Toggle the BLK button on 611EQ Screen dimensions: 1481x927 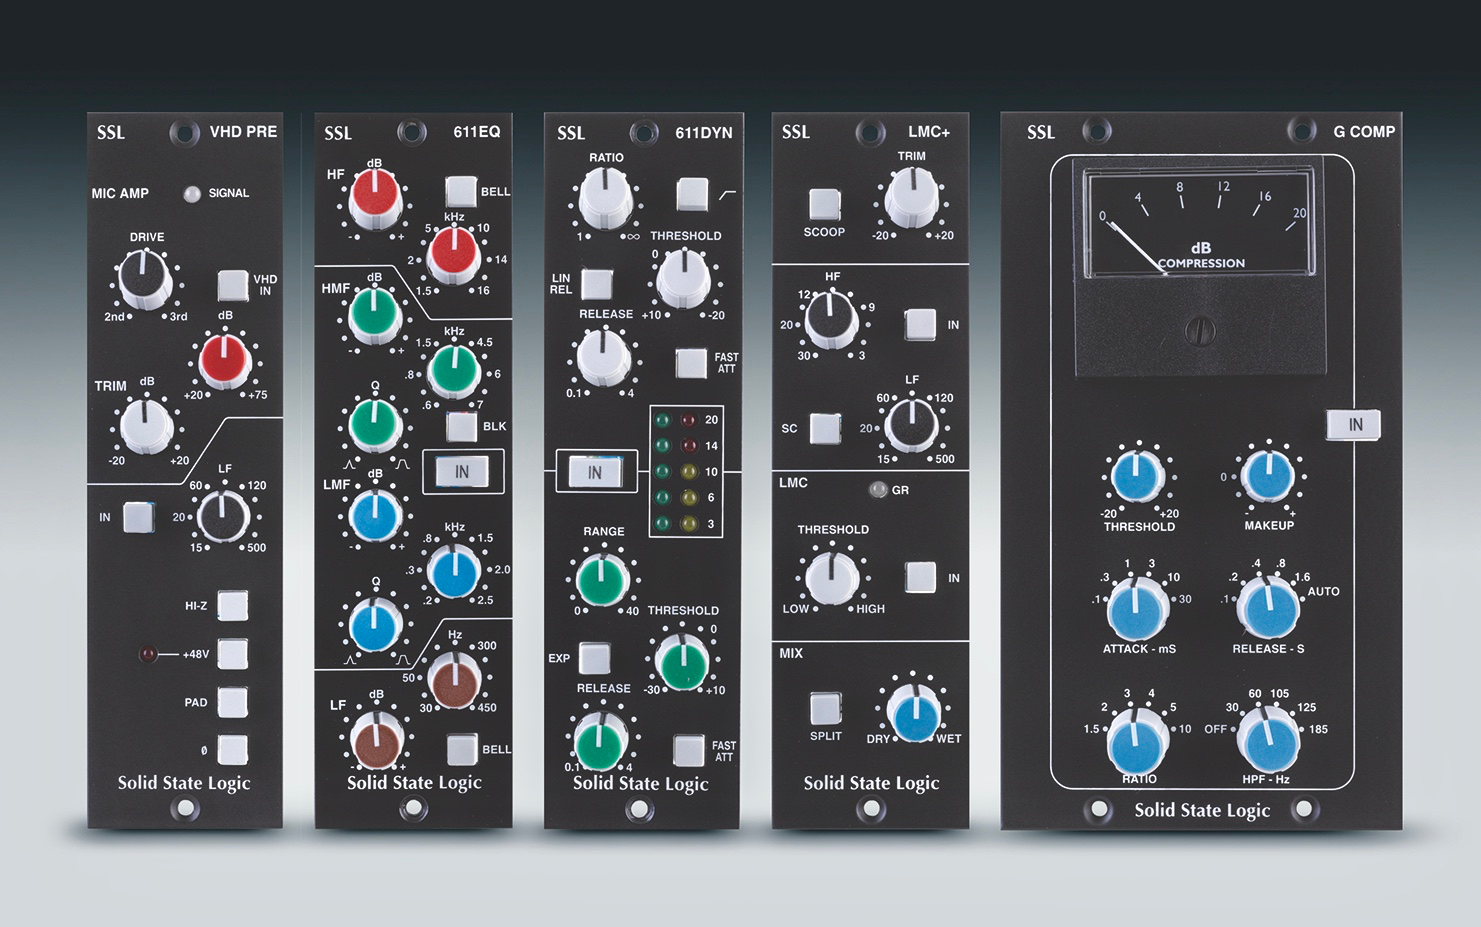[x=461, y=426]
